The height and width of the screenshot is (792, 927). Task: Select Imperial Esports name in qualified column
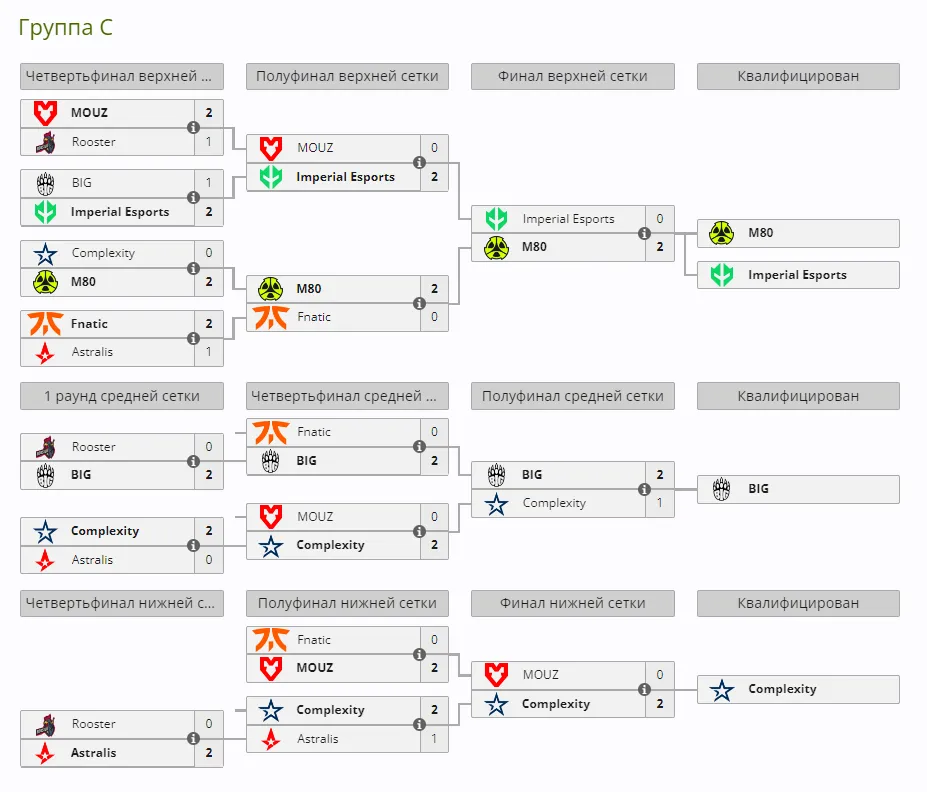coord(797,275)
